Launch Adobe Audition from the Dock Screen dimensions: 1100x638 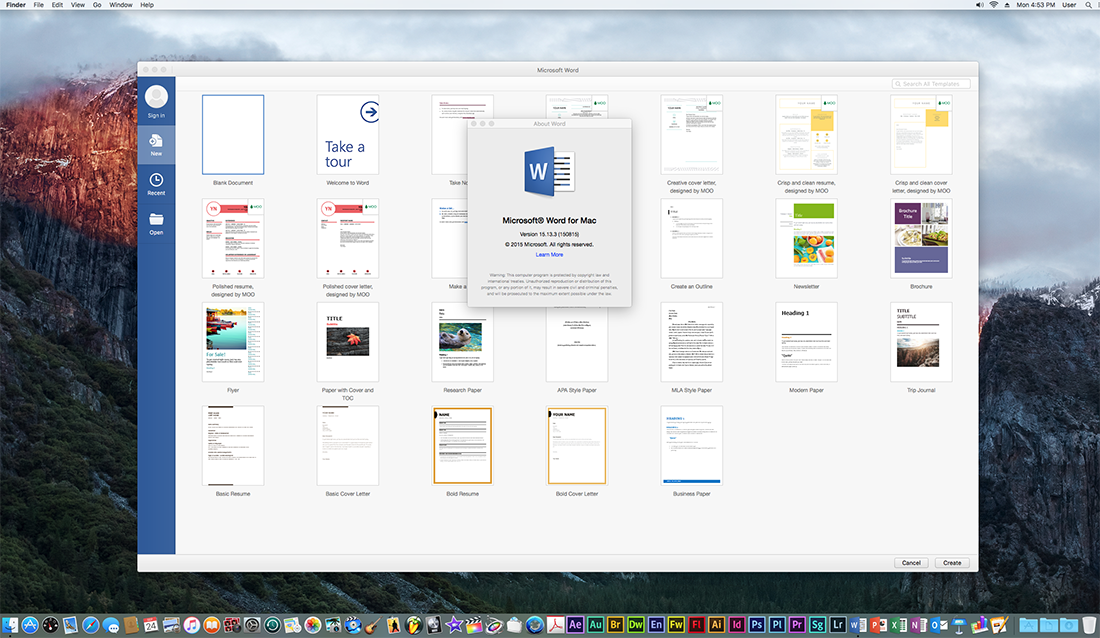coord(596,625)
